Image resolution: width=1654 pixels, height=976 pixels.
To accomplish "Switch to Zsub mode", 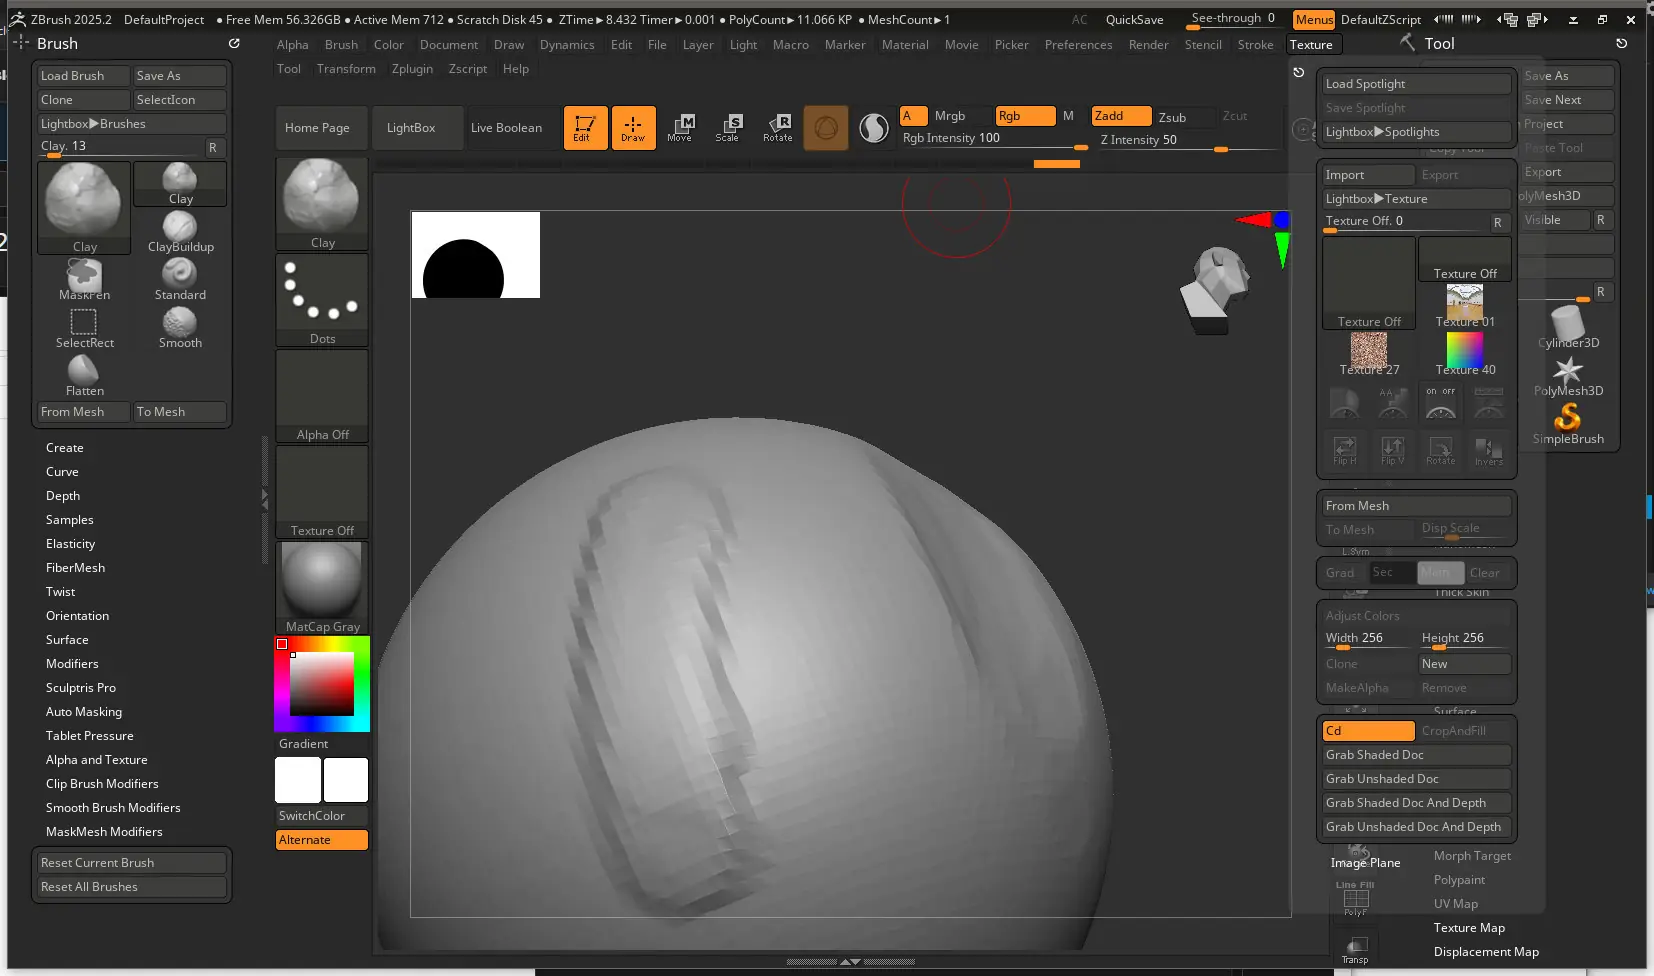I will (1172, 117).
